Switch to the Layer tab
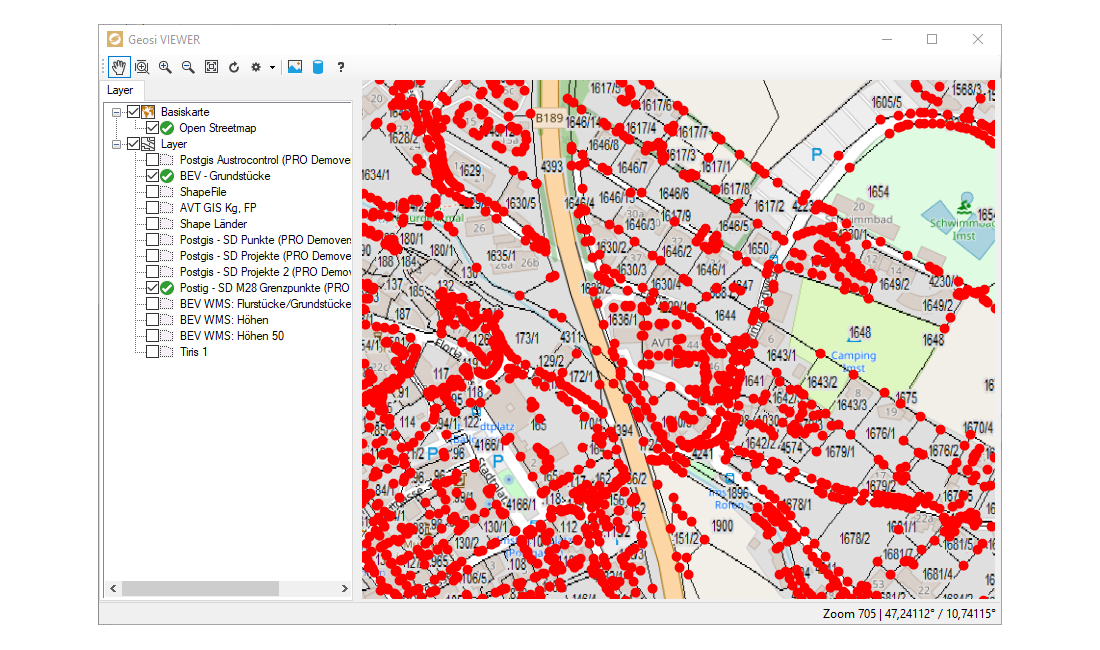This screenshot has width=1100, height=650. point(120,90)
